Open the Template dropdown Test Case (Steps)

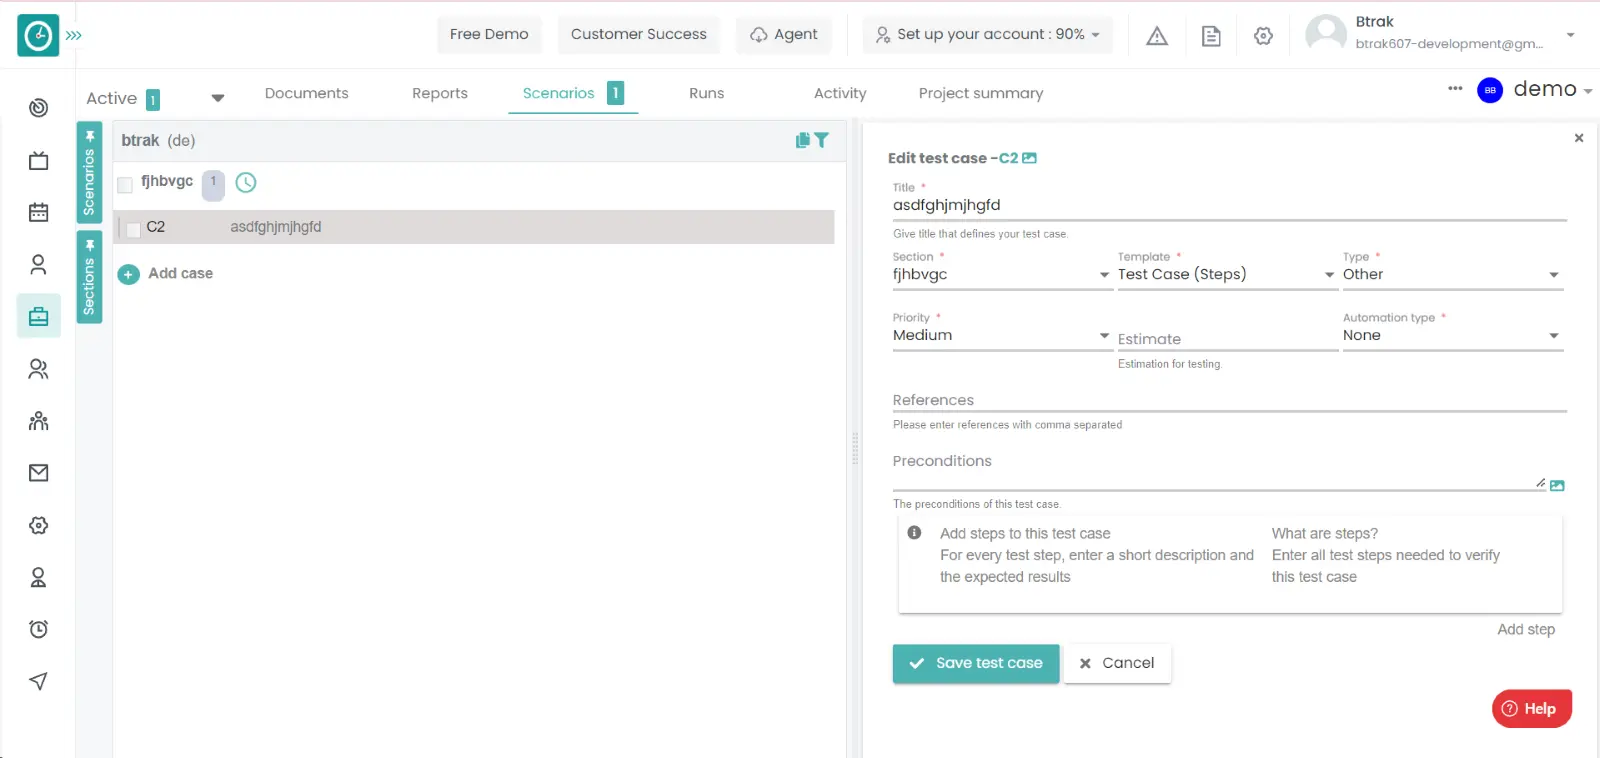[1226, 275]
